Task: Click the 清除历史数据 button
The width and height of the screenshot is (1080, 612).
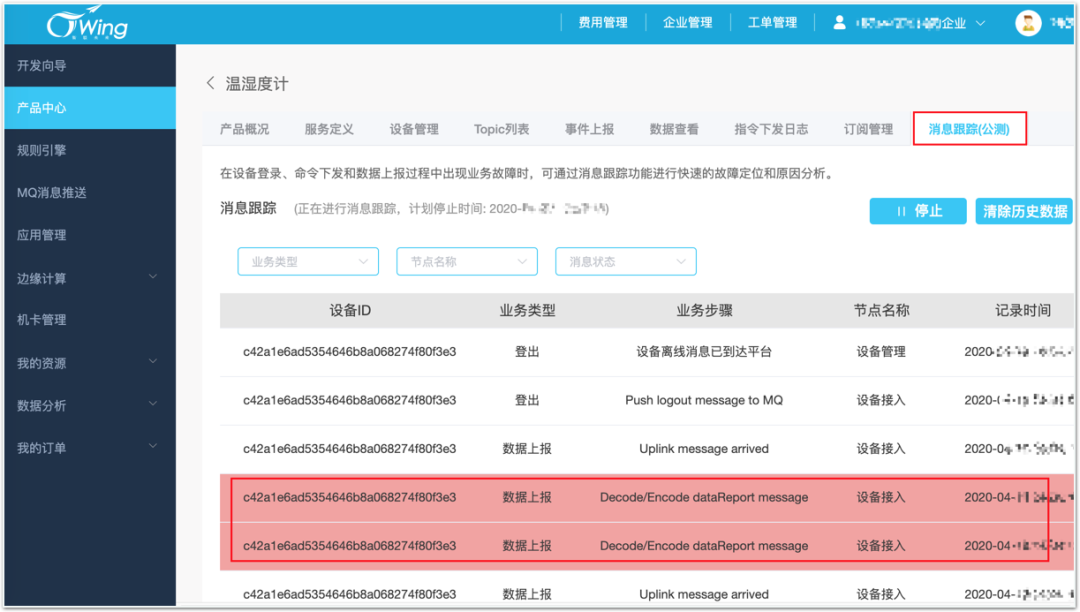Action: [x=1025, y=211]
